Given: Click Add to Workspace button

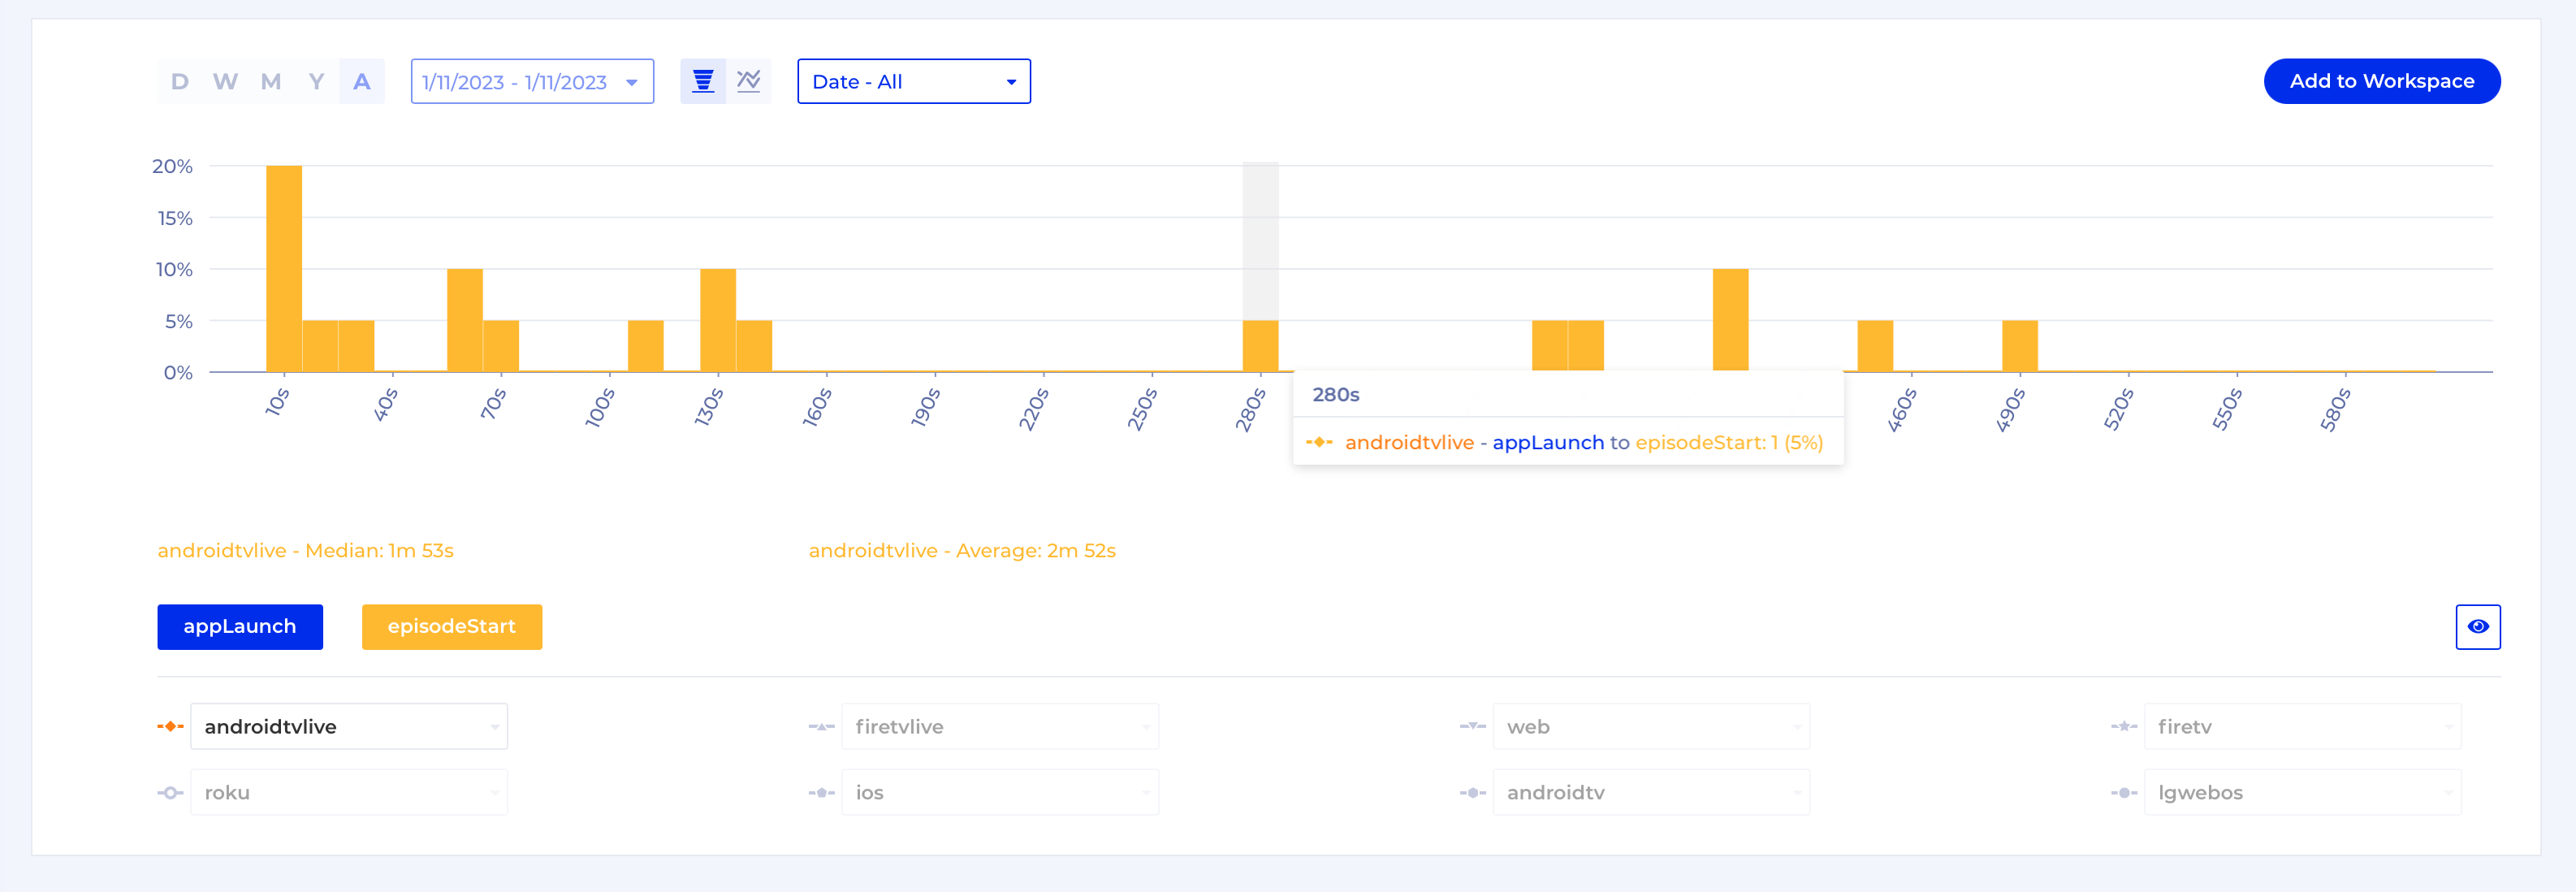Looking at the screenshot, I should point(2381,82).
